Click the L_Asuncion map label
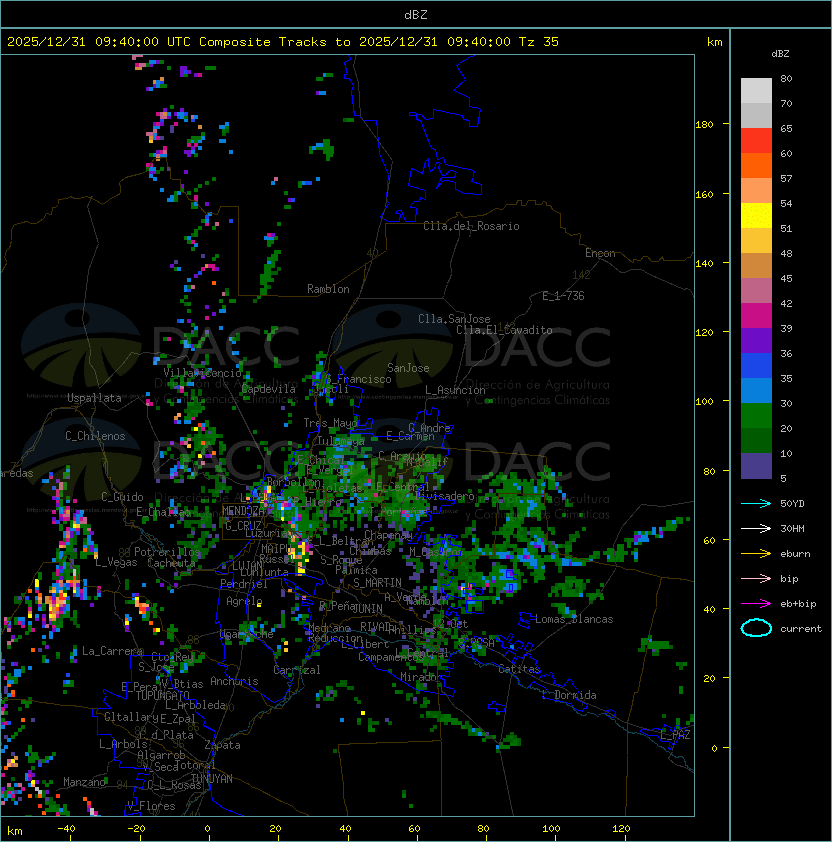This screenshot has height=842, width=832. pos(455,390)
